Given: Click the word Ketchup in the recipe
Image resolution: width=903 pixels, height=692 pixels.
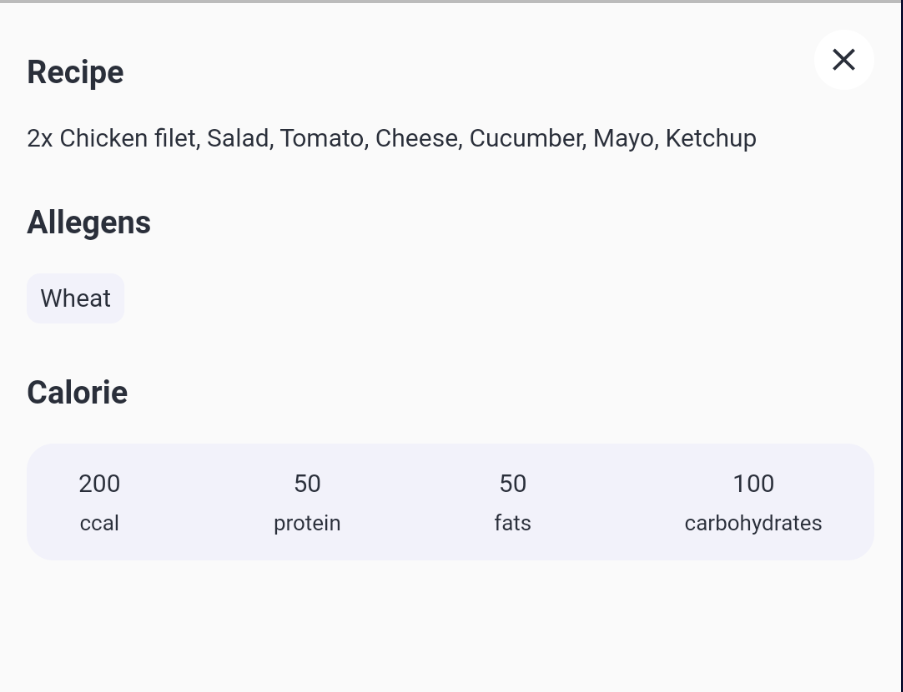Looking at the screenshot, I should pyautogui.click(x=711, y=139).
